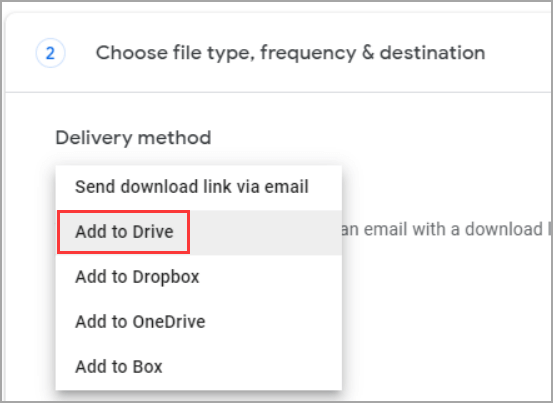The width and height of the screenshot is (553, 403).
Task: Click Choose file type, frequency & destination heading
Action: click(291, 53)
